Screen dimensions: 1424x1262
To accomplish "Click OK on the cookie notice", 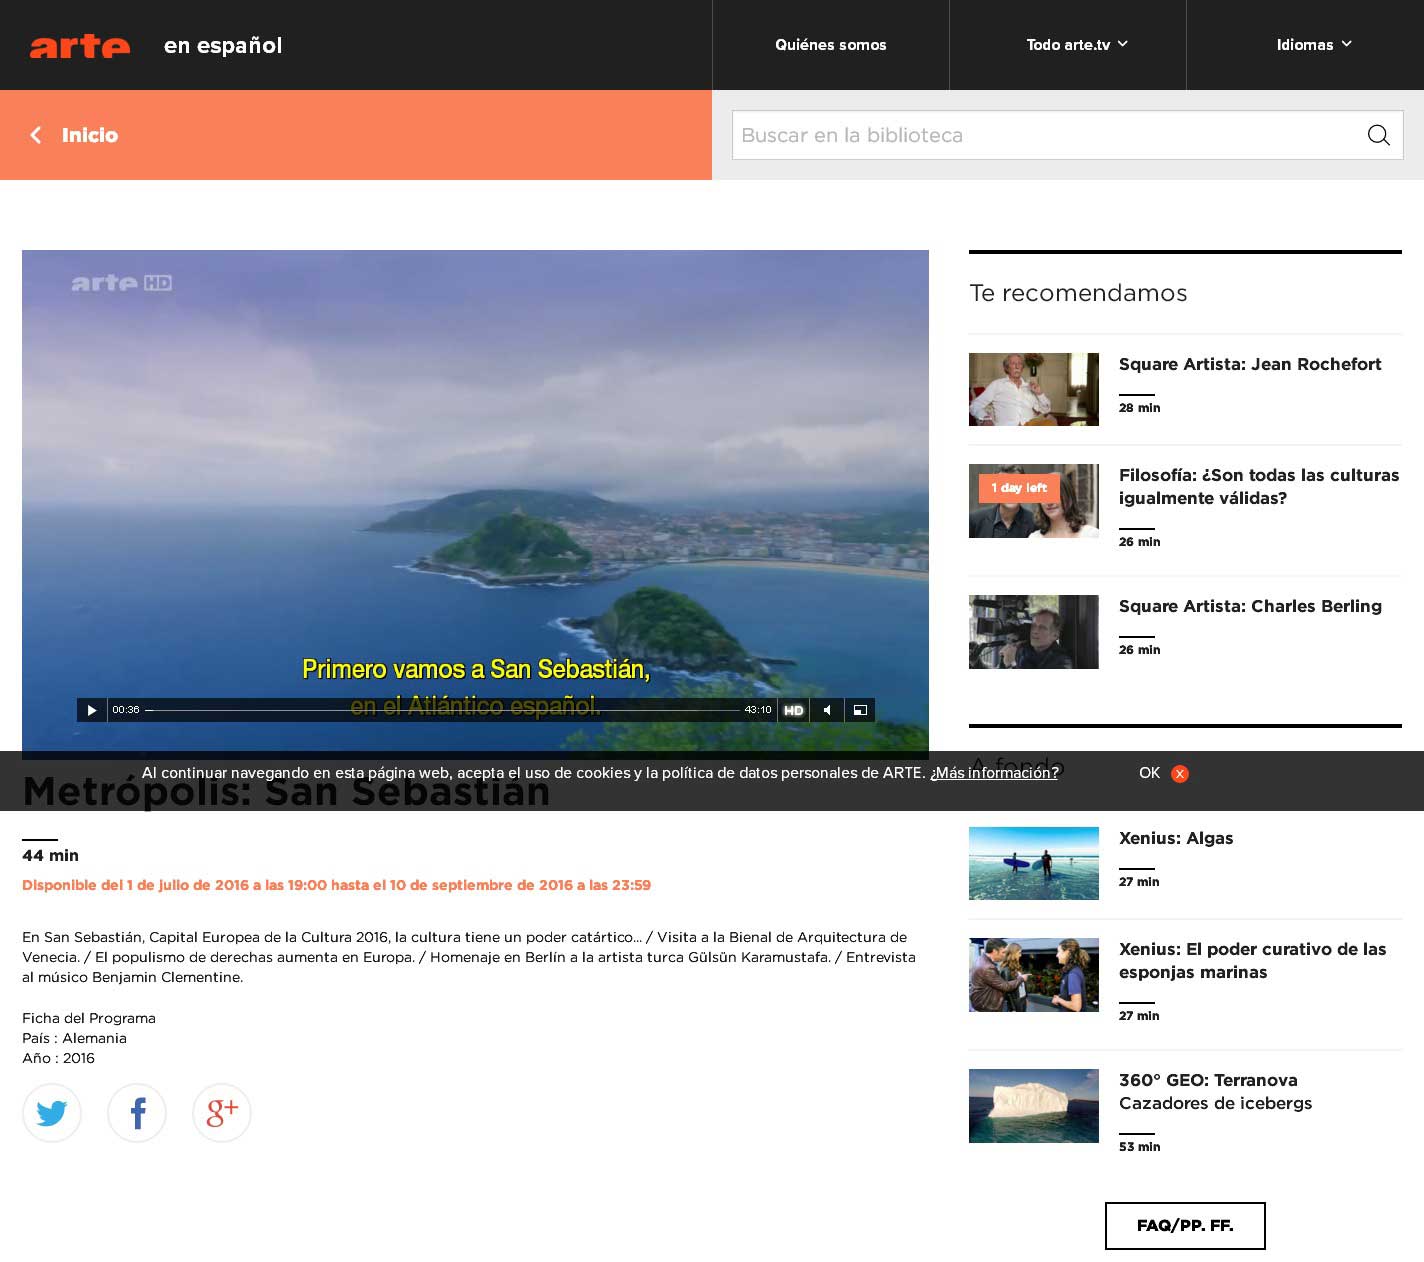I will (1149, 773).
